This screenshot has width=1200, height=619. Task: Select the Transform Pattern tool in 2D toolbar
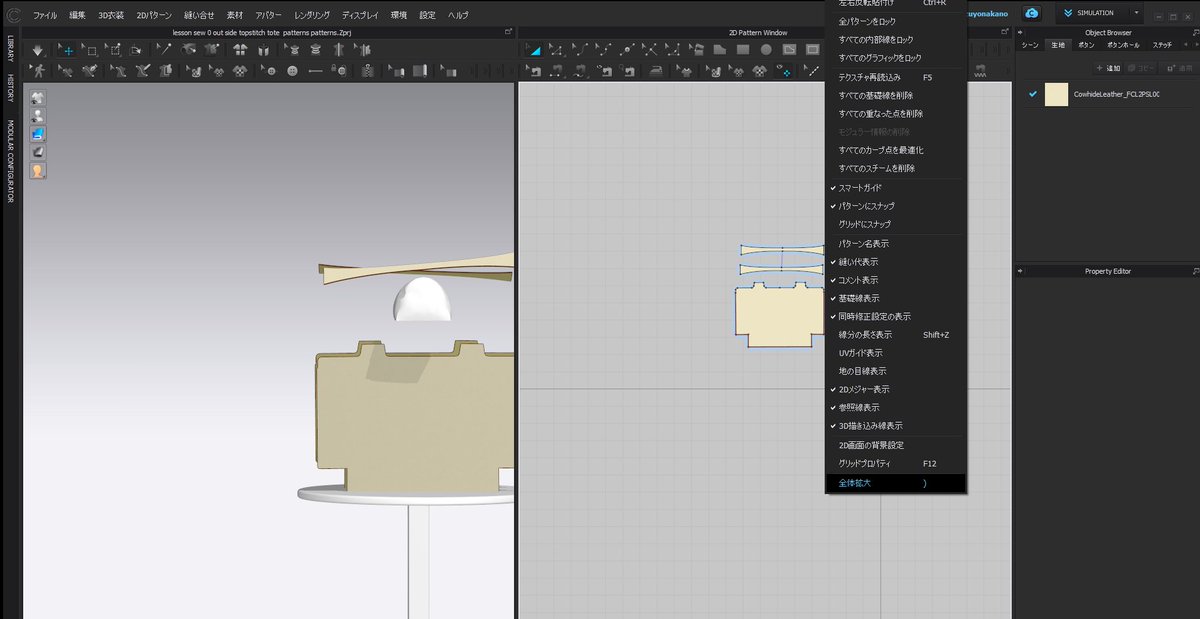click(534, 49)
